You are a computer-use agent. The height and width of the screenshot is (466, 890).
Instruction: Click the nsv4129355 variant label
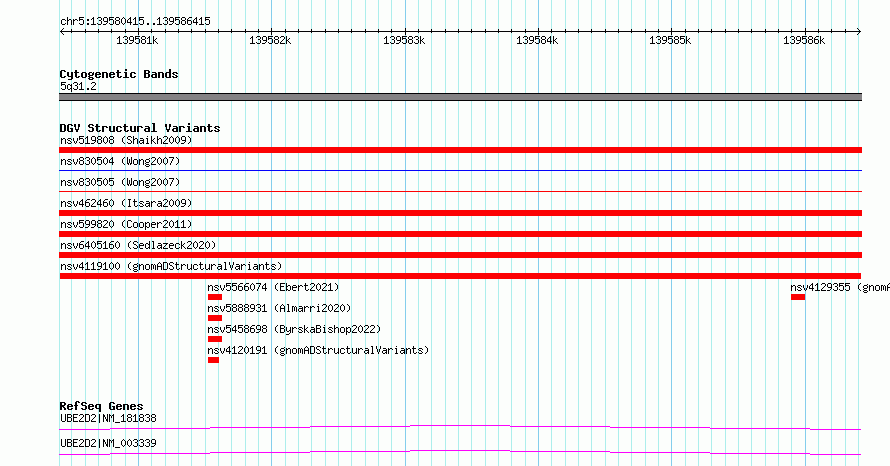coord(840,287)
